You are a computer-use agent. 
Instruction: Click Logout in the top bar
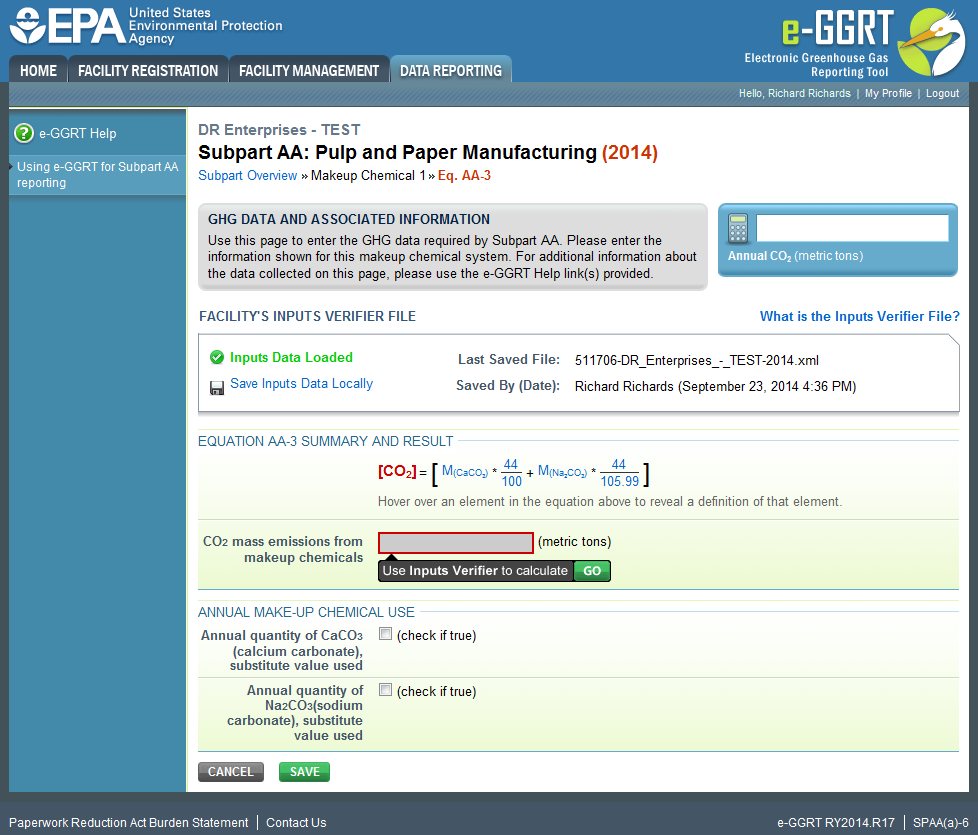point(941,93)
